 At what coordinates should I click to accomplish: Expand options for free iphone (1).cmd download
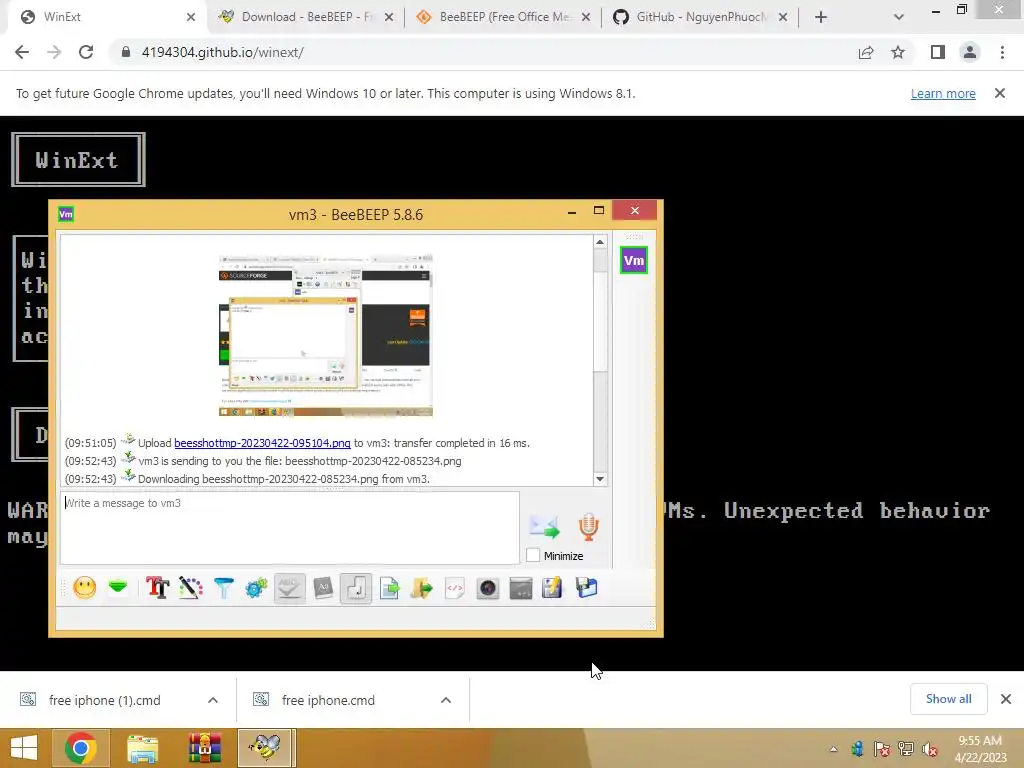tap(213, 700)
